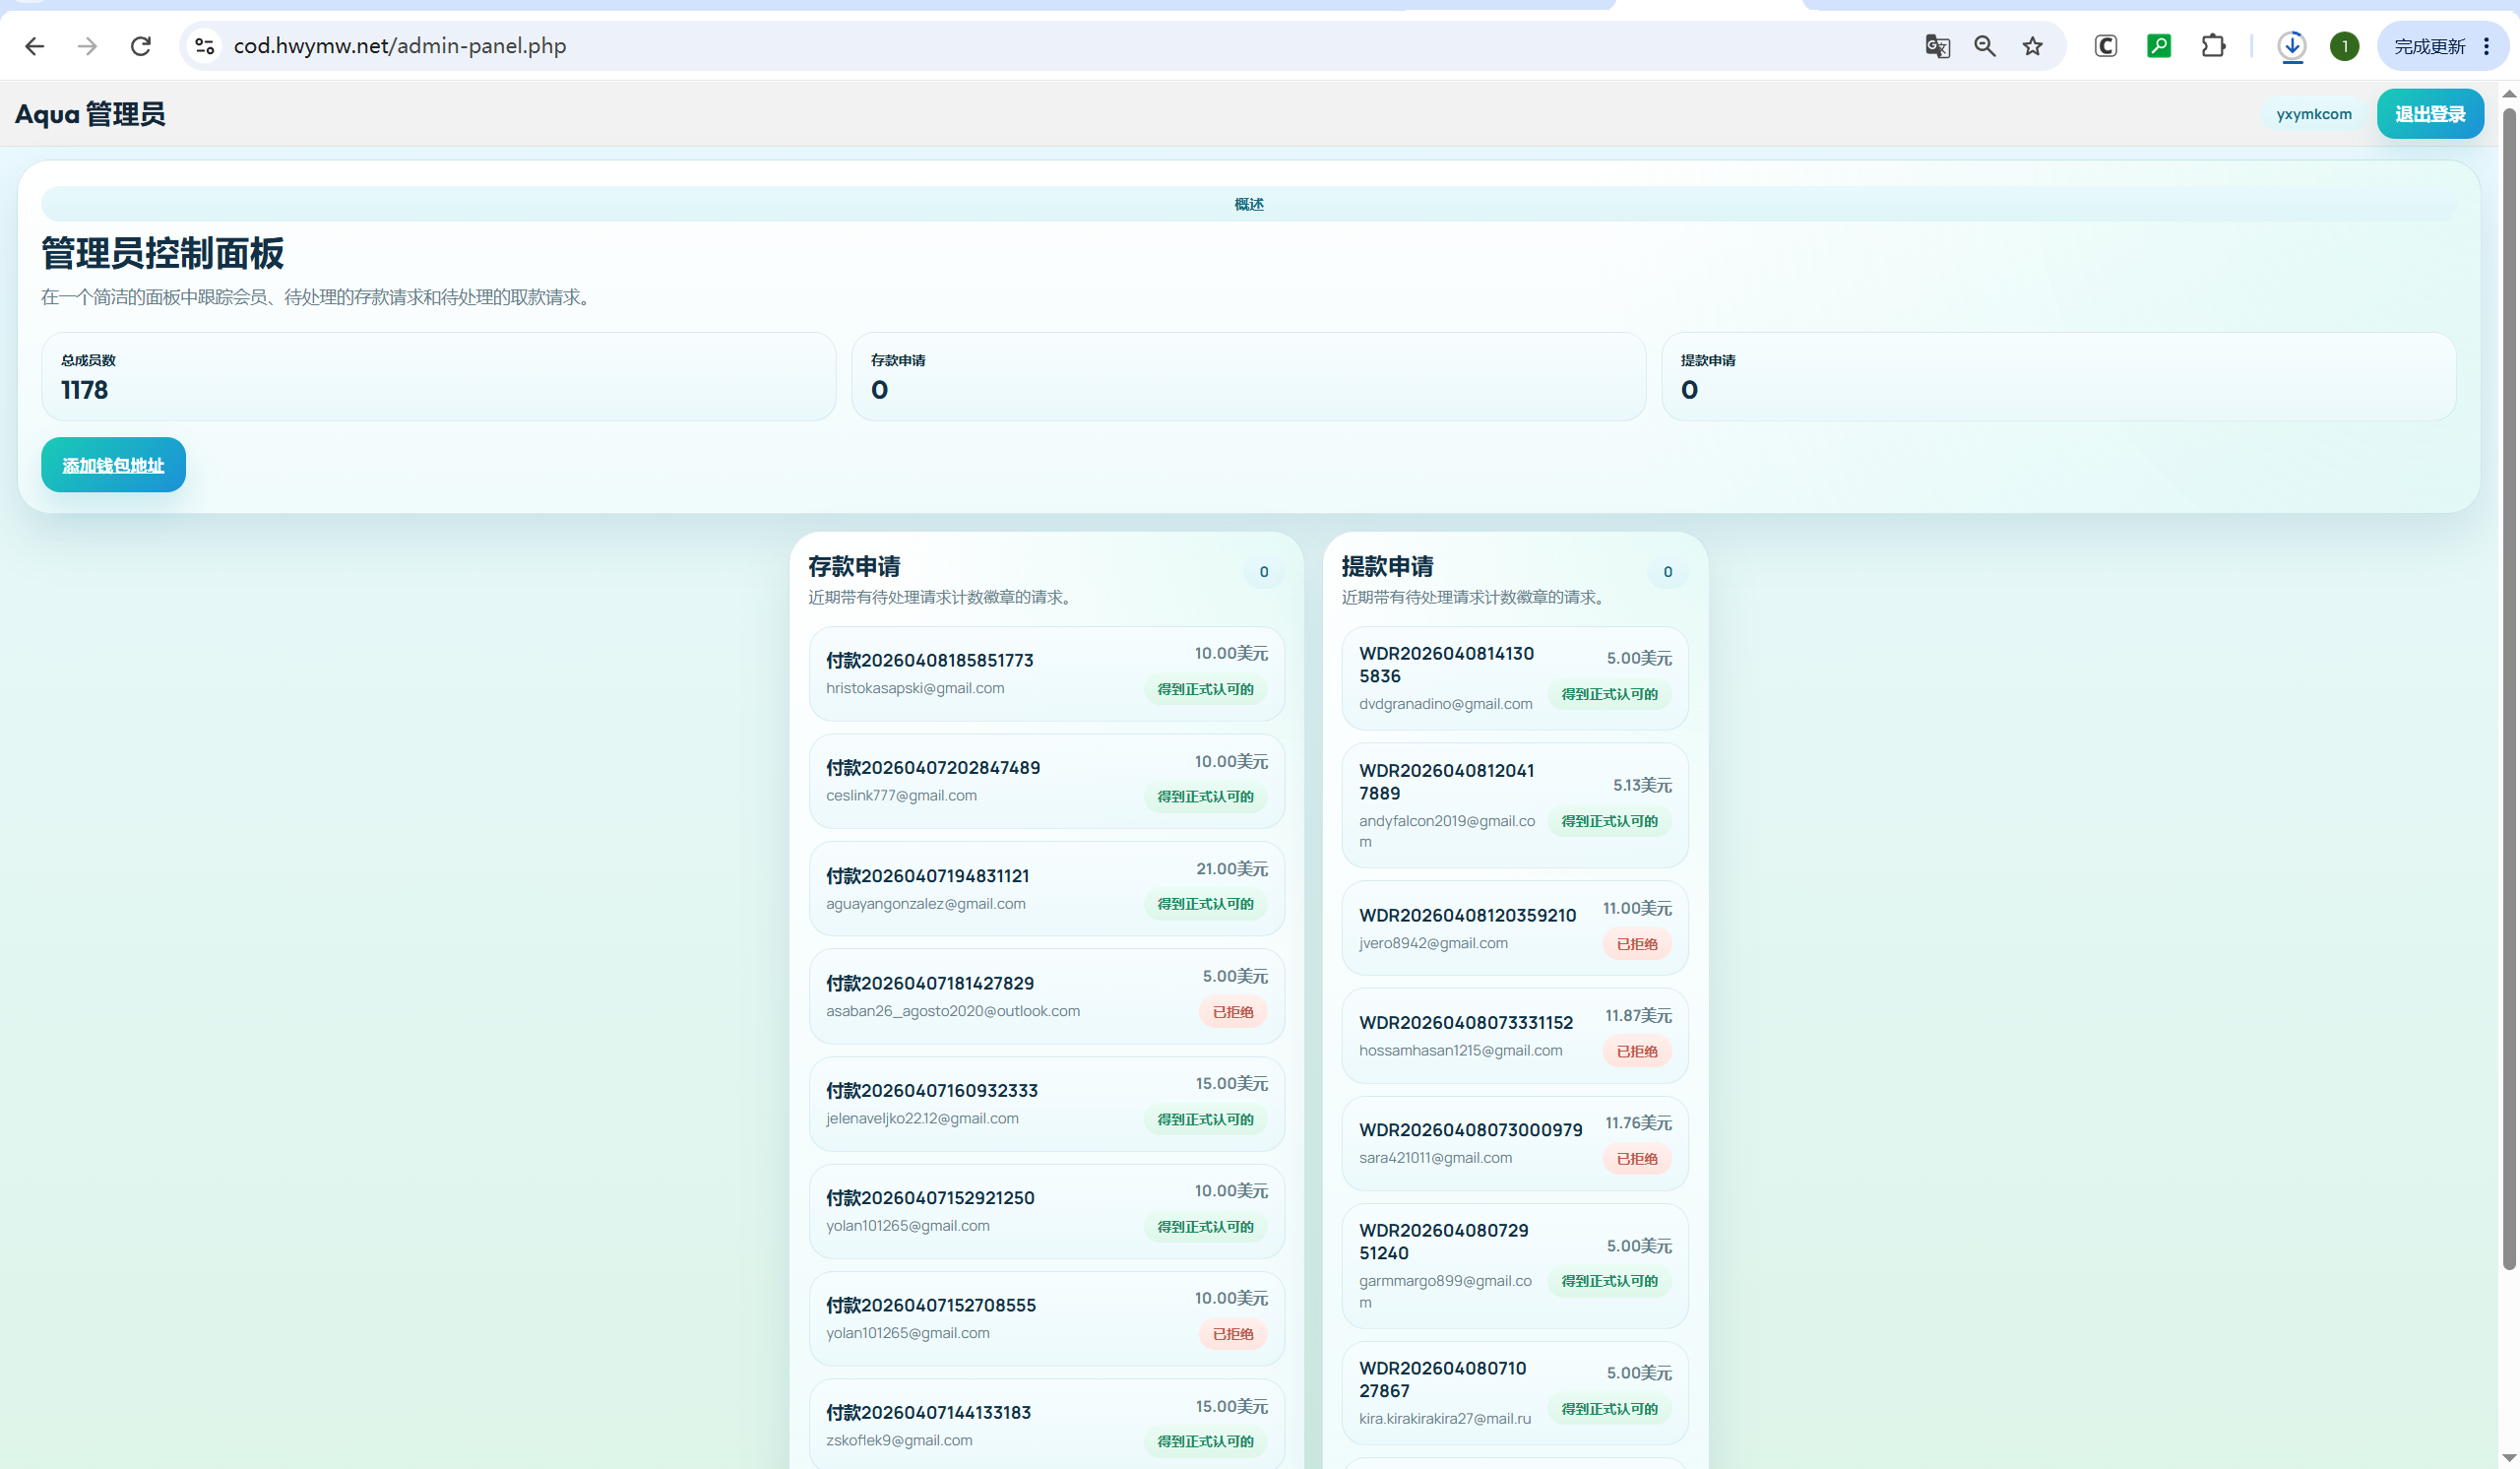Click the C-shaped extension icon
This screenshot has height=1469, width=2520.
(2106, 46)
